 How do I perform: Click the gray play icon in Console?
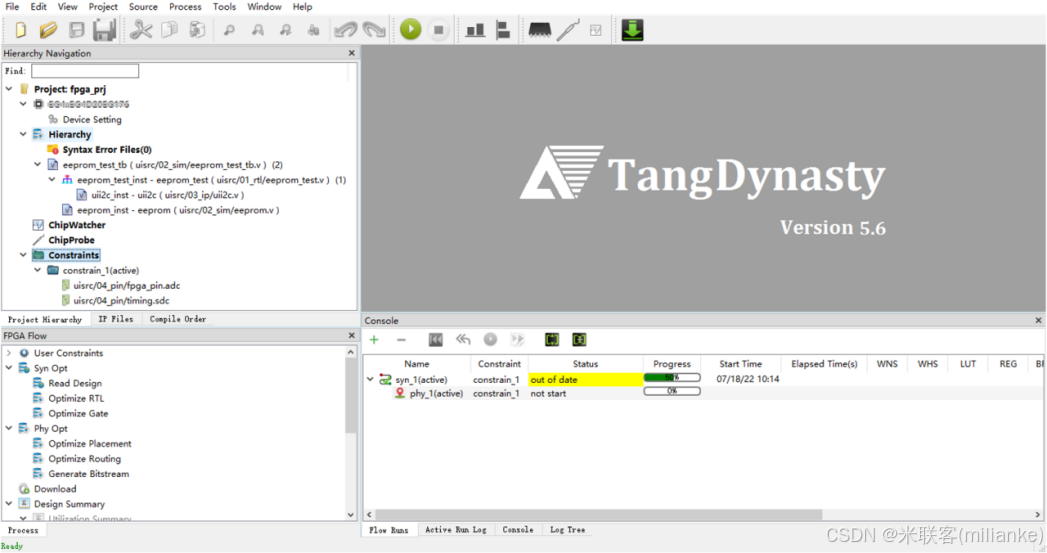490,340
